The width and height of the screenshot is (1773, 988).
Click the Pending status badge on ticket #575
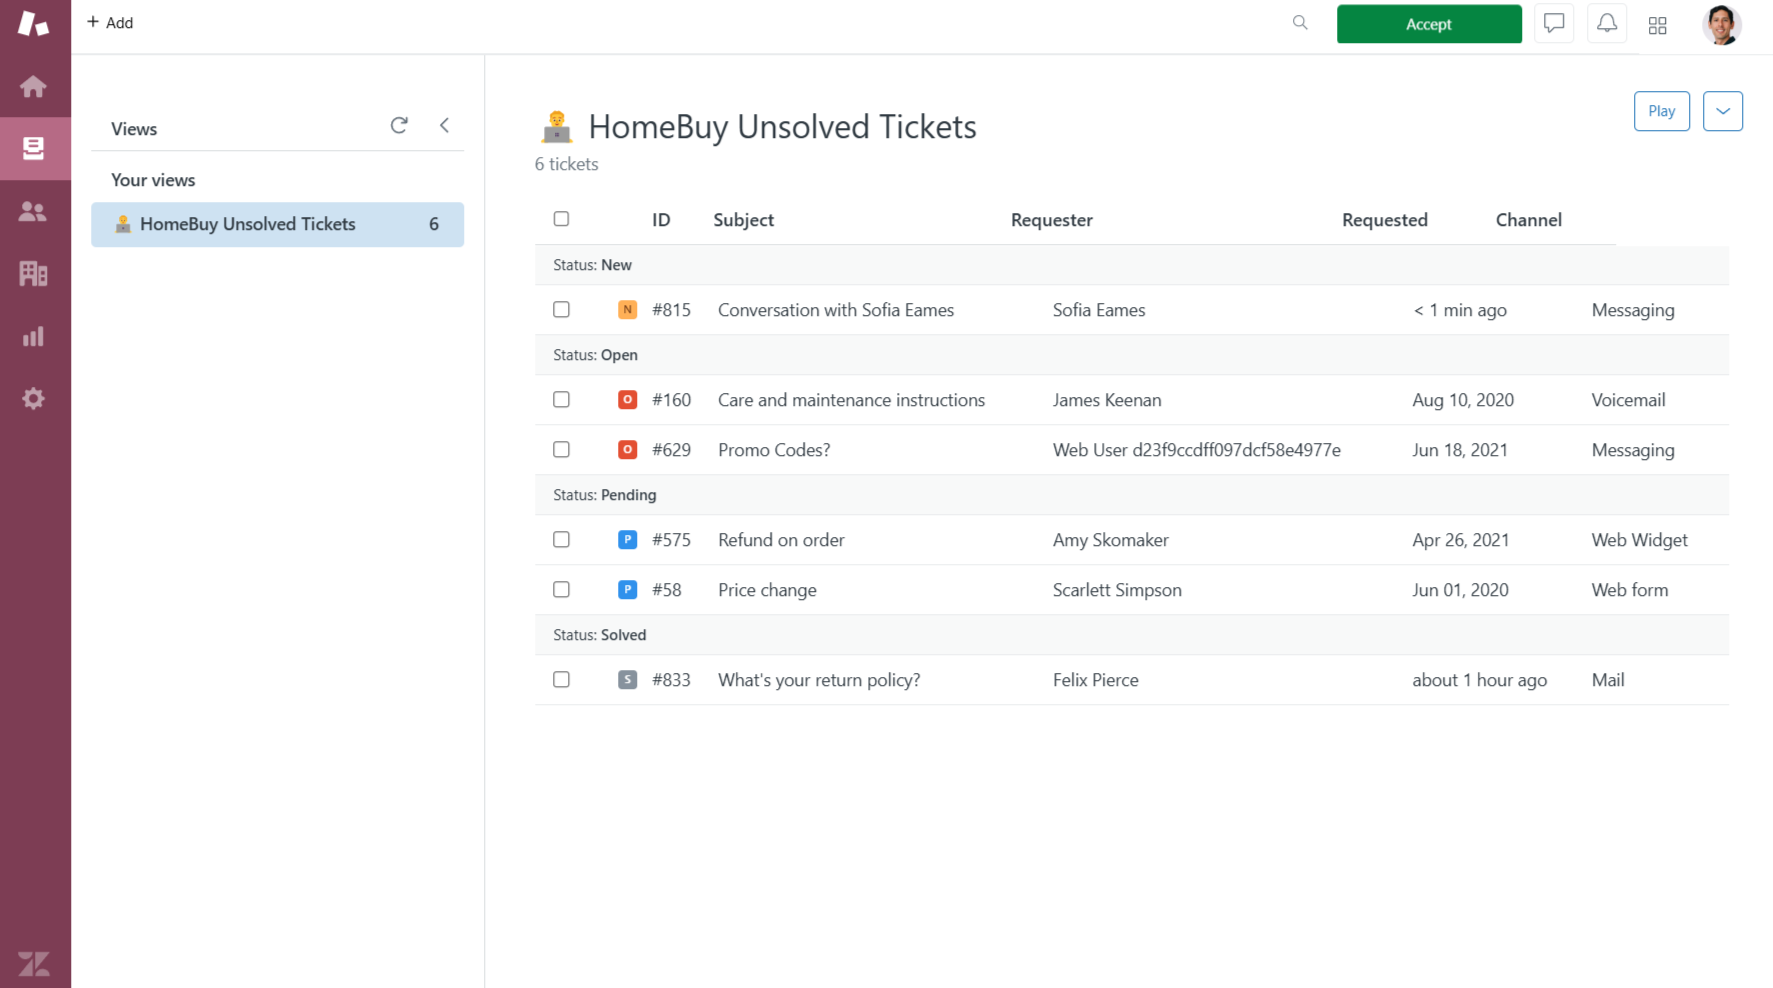click(x=627, y=540)
